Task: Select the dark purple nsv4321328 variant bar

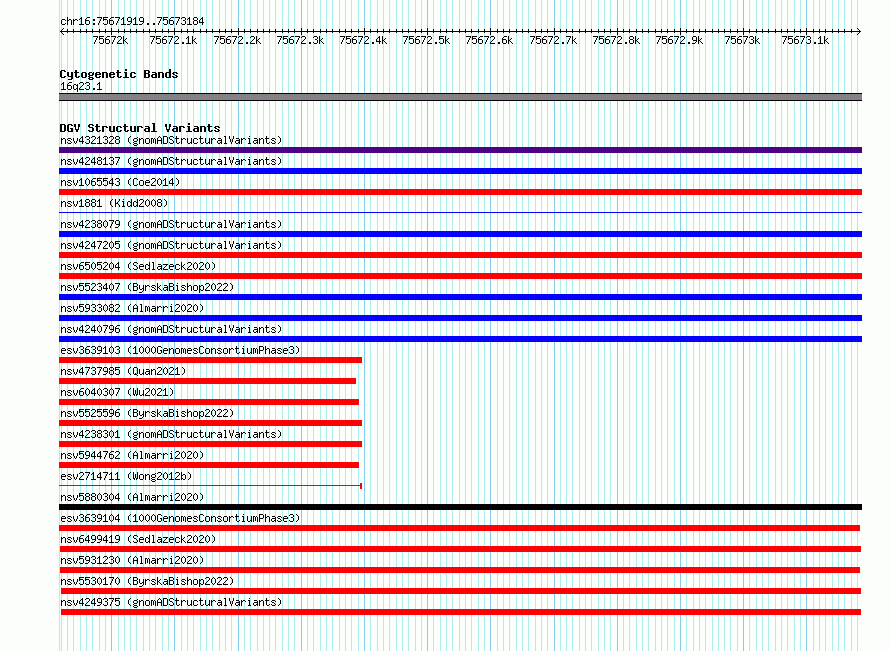Action: tap(460, 150)
